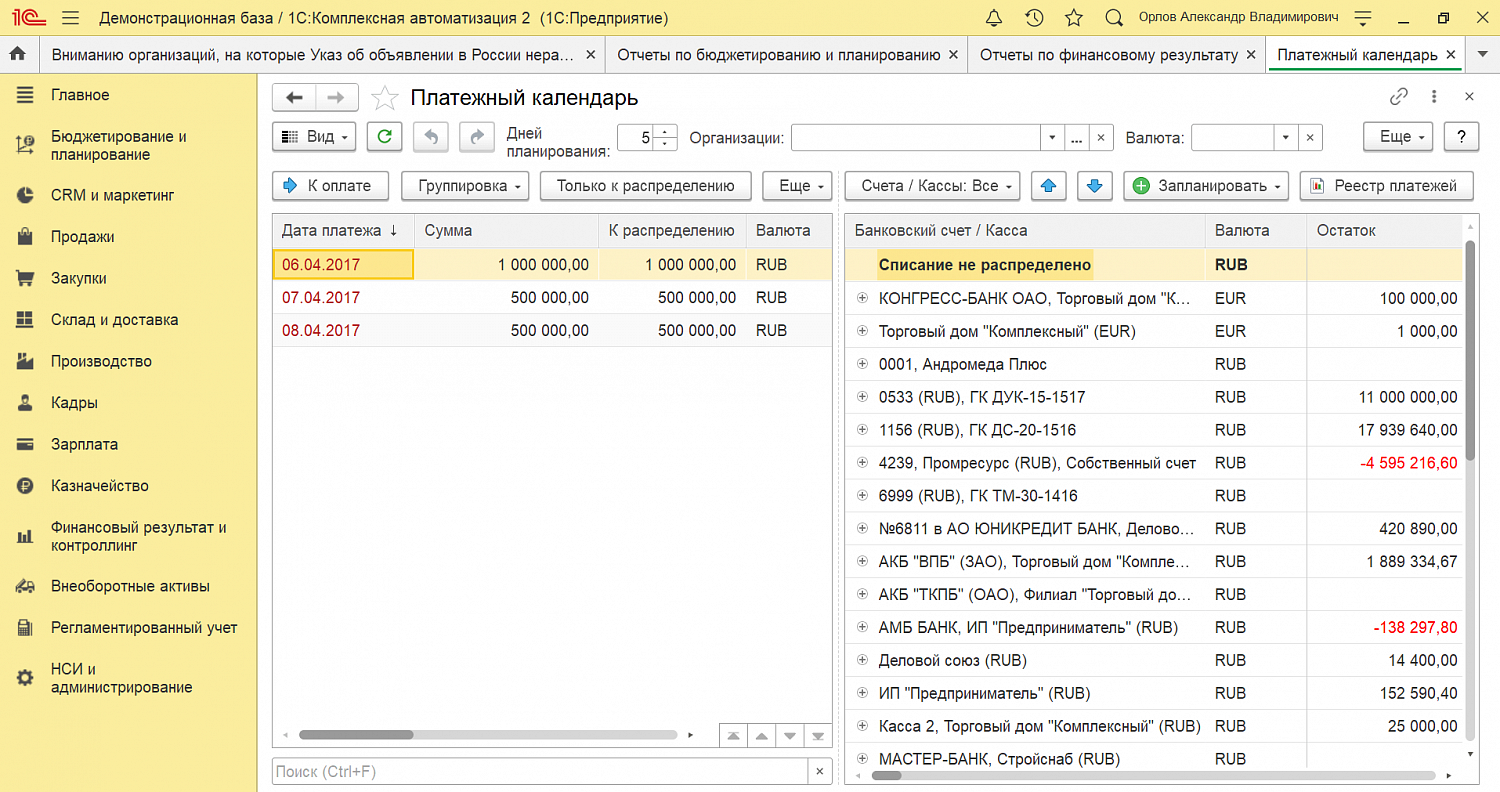Open Закупки section in sidebar

[x=79, y=278]
